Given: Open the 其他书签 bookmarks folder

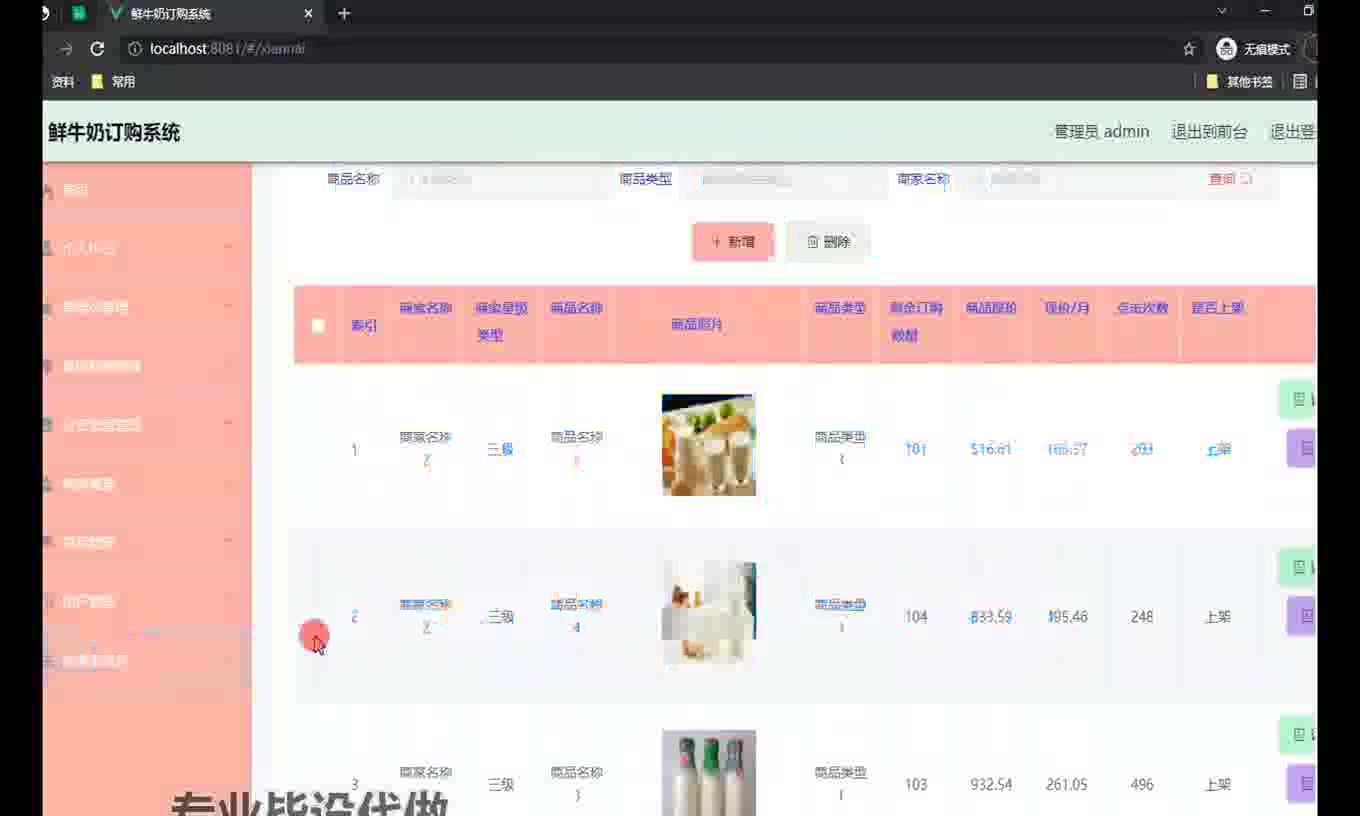Looking at the screenshot, I should point(1240,82).
